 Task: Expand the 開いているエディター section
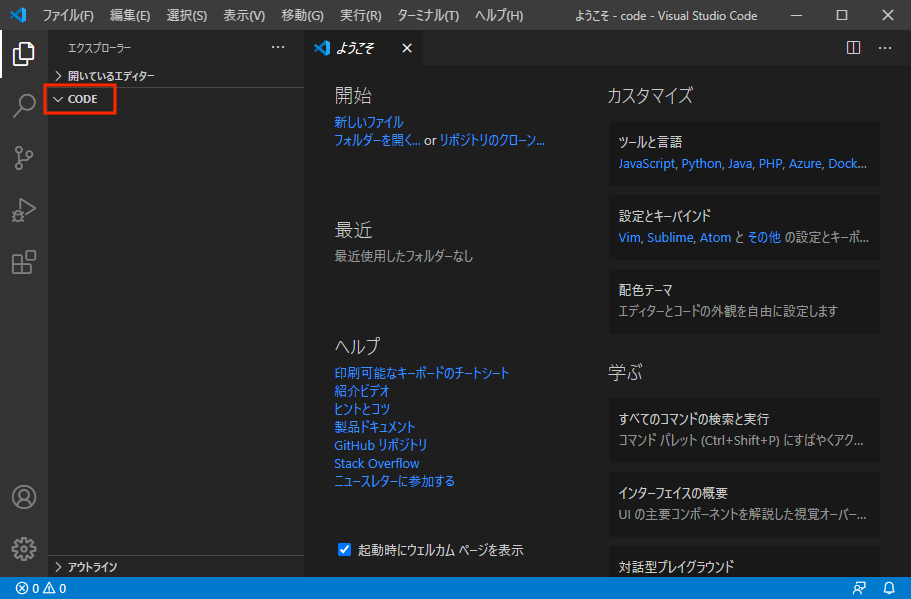pos(176,76)
